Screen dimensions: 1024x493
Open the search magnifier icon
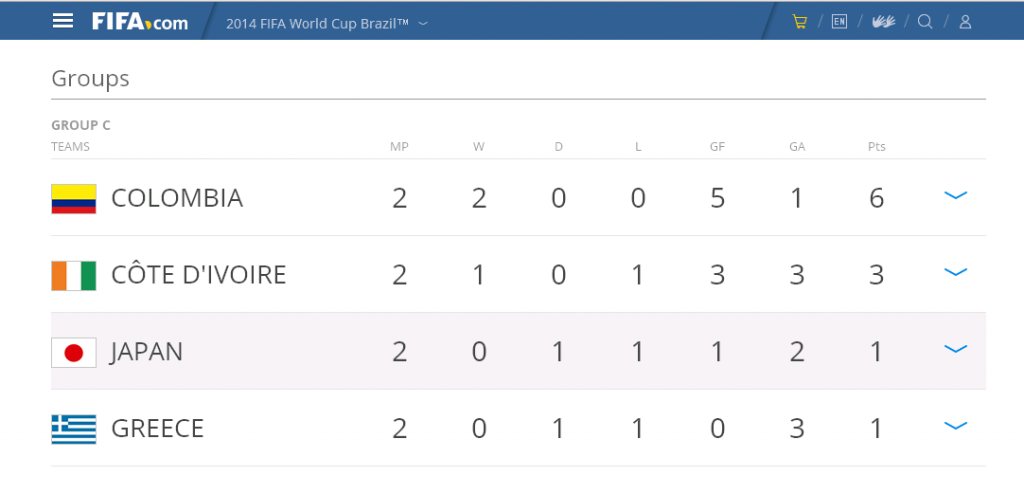[925, 22]
